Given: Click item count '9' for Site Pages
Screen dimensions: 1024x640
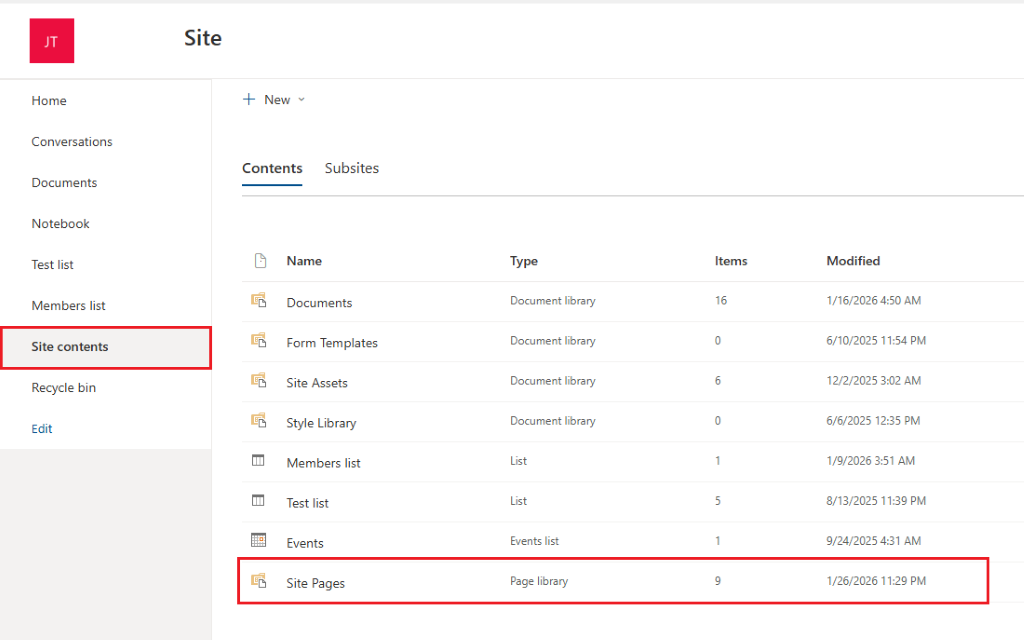Looking at the screenshot, I should [x=718, y=581].
